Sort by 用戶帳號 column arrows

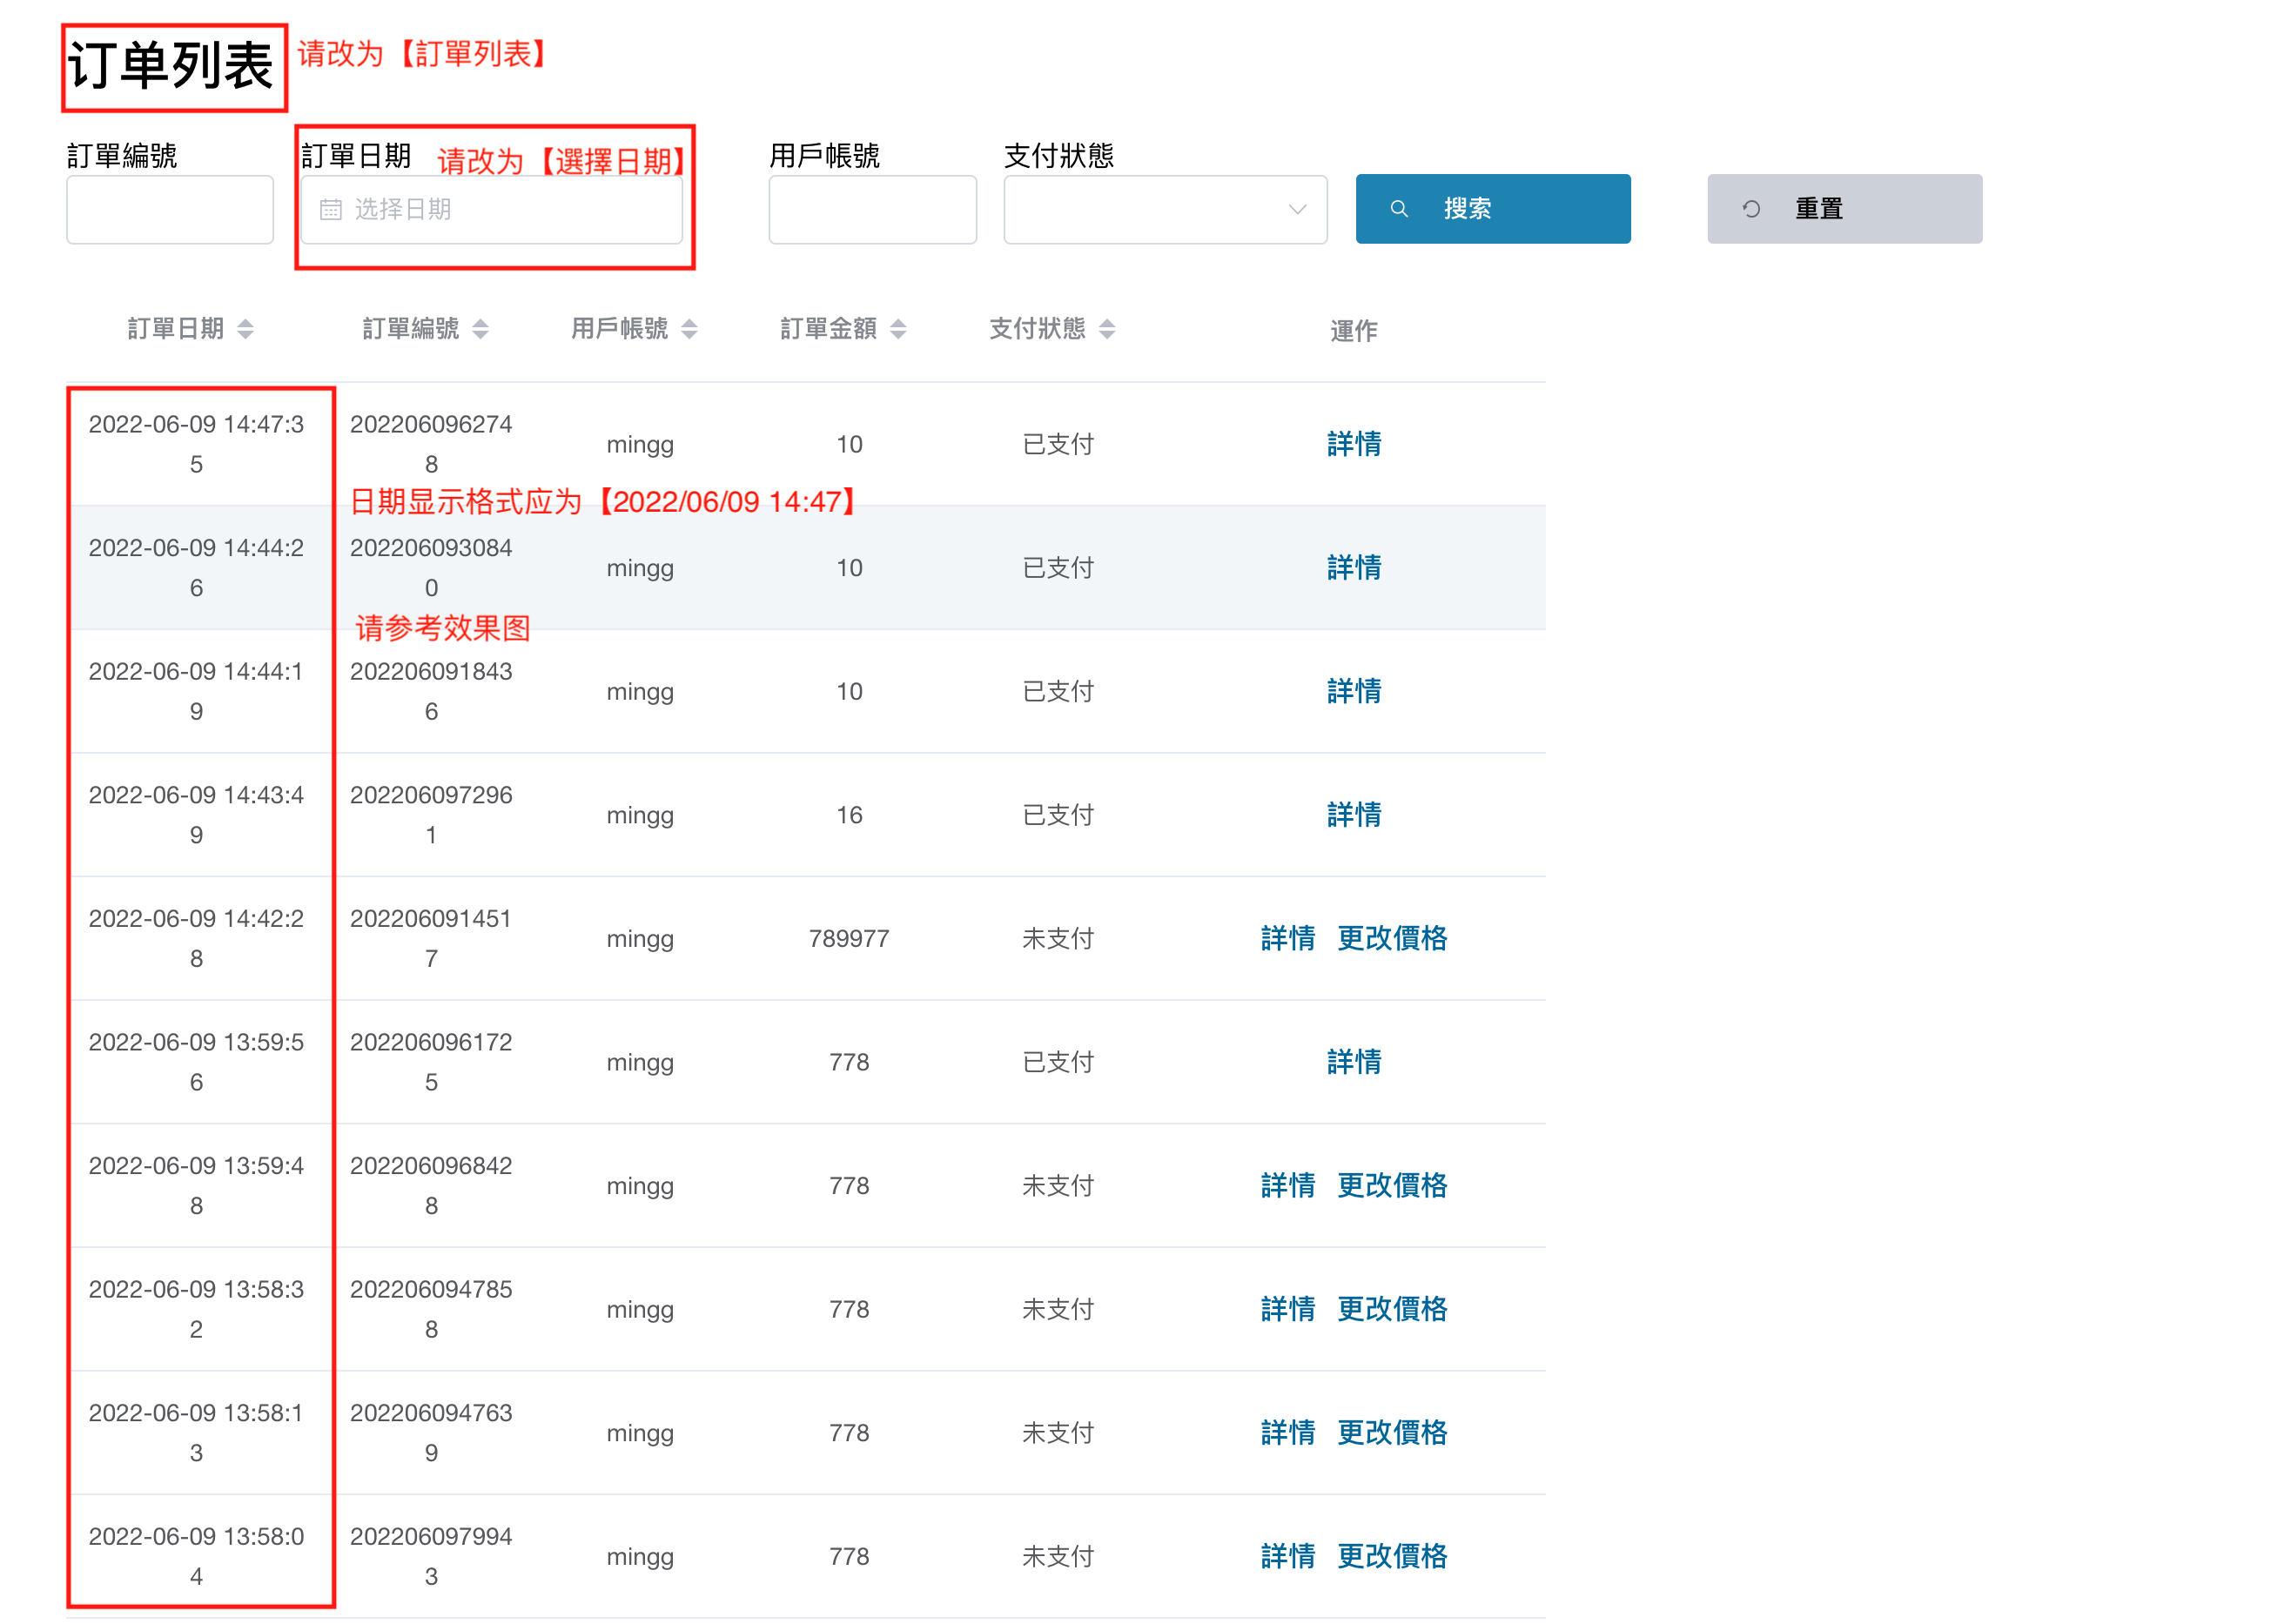point(689,329)
